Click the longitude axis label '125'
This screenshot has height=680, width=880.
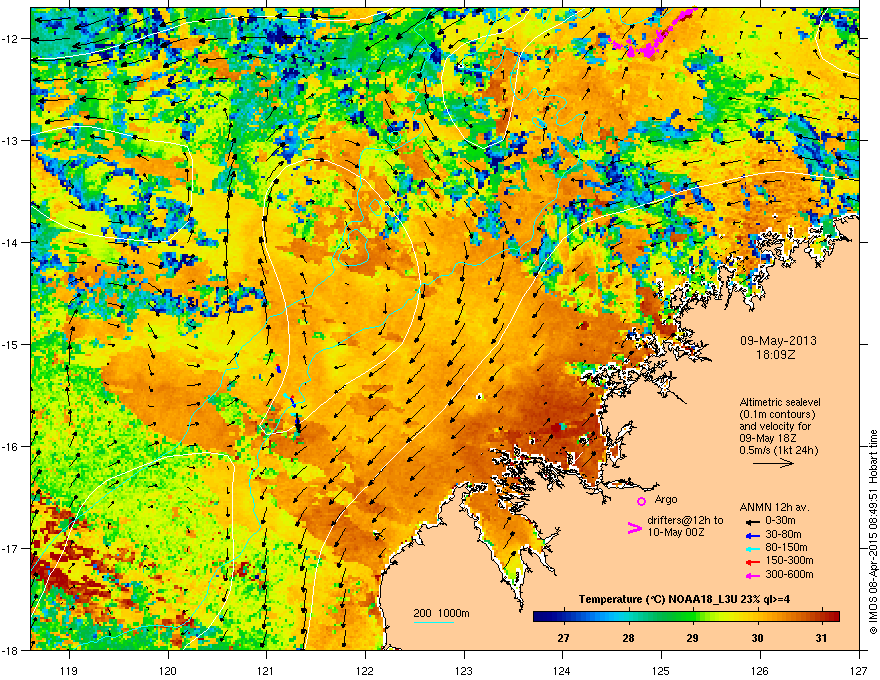tap(661, 670)
